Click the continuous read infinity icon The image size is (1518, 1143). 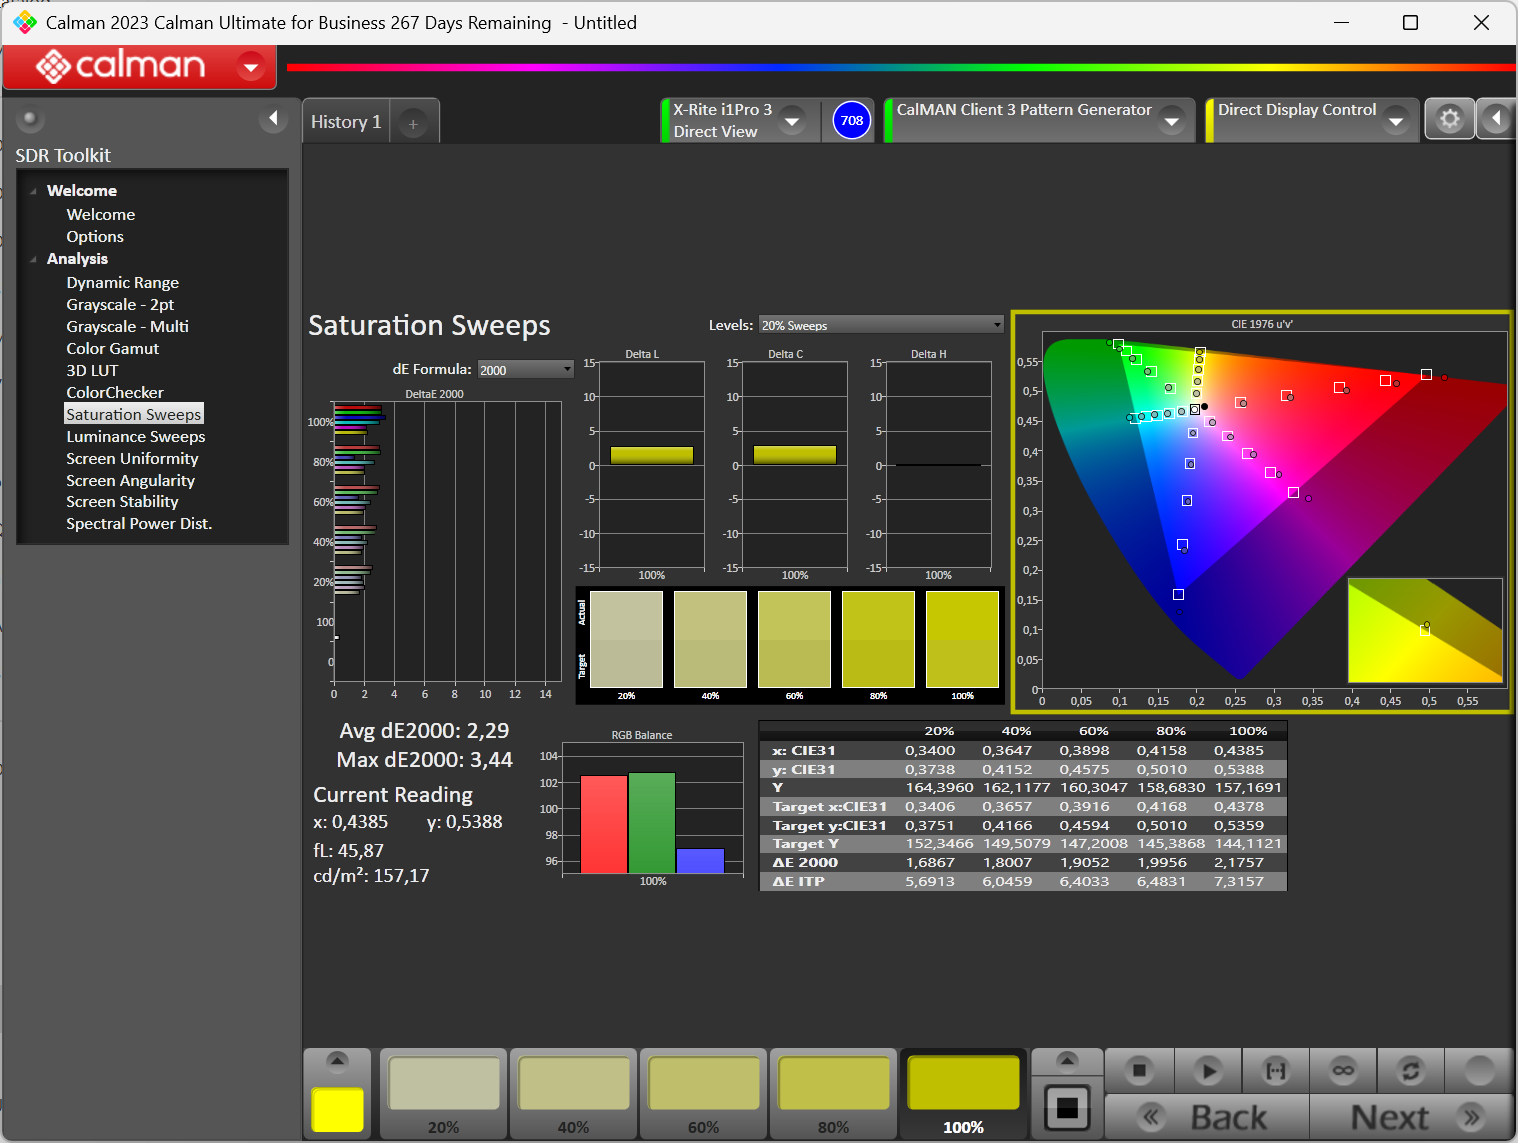click(x=1343, y=1071)
